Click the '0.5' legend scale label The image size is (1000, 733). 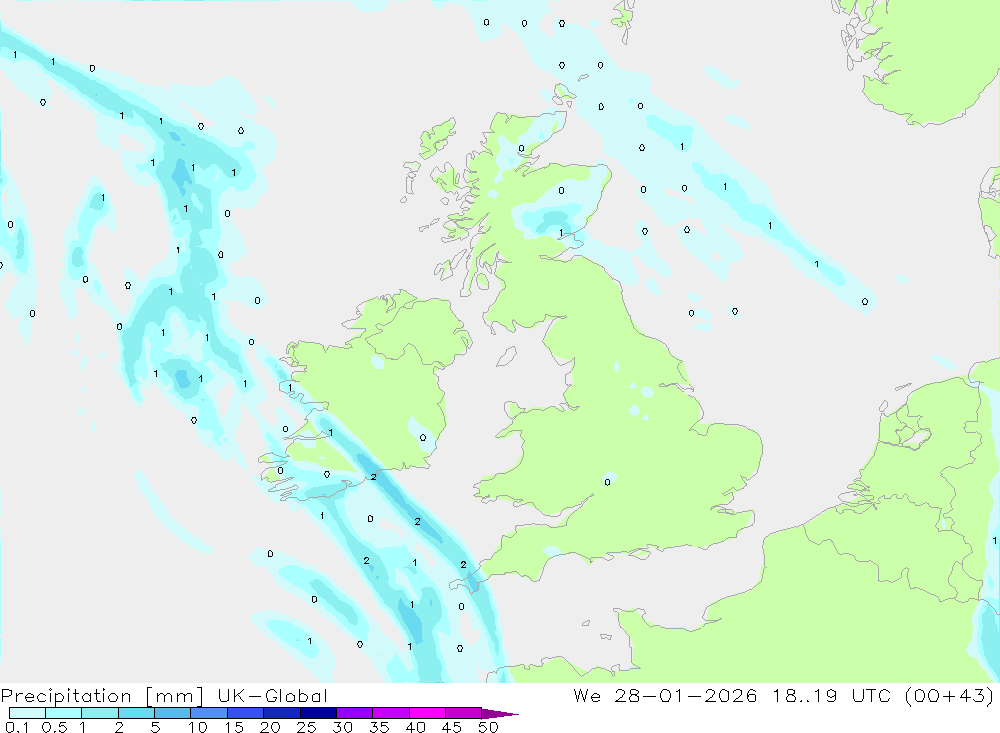coord(54,727)
